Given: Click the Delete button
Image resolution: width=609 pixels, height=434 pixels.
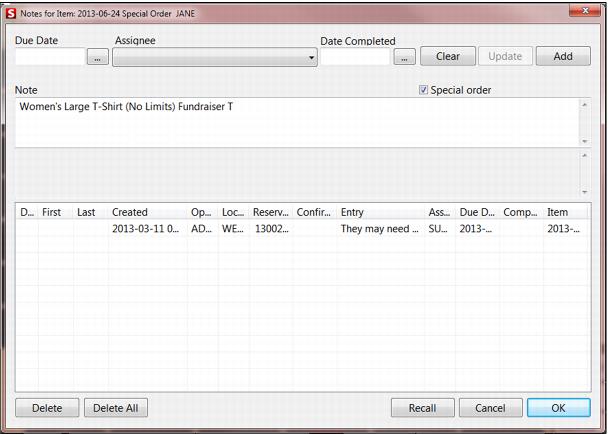Looking at the screenshot, I should 47,408.
